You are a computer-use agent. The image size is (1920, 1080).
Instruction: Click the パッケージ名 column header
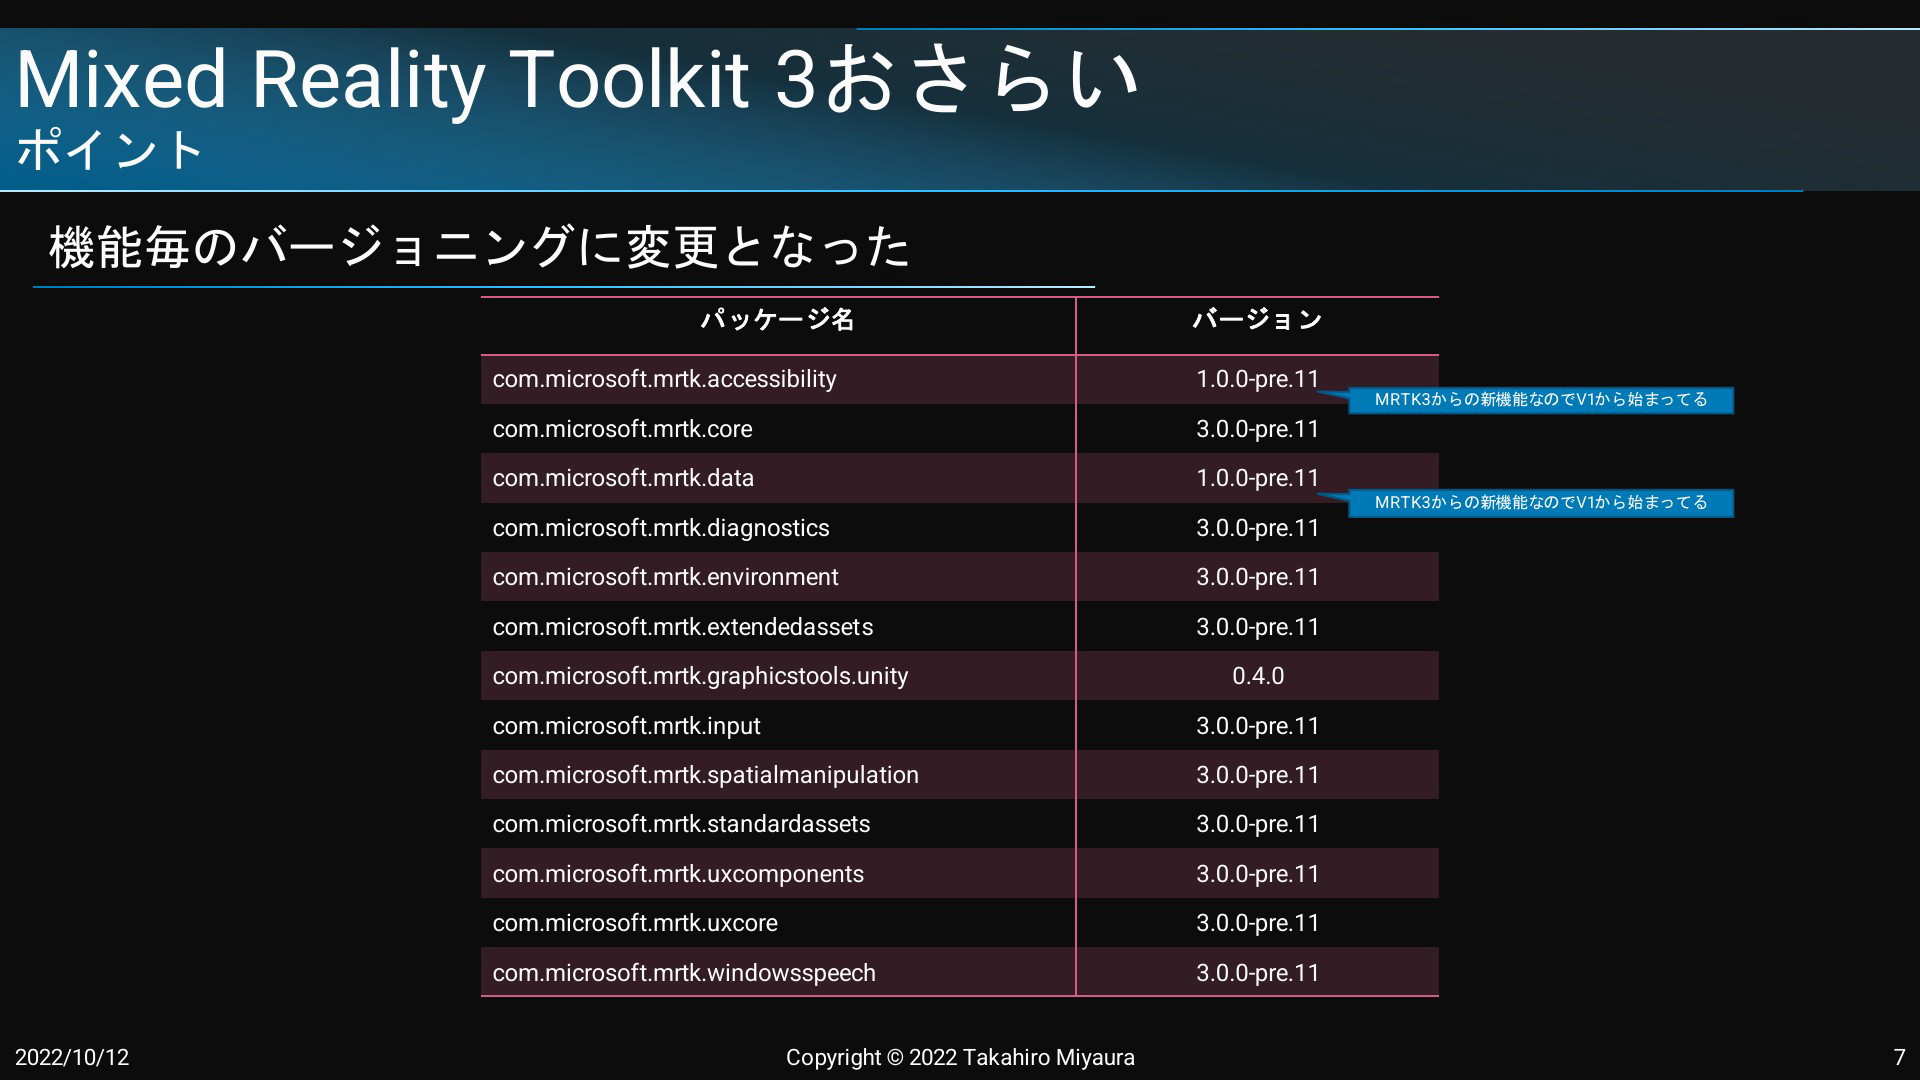(x=777, y=320)
